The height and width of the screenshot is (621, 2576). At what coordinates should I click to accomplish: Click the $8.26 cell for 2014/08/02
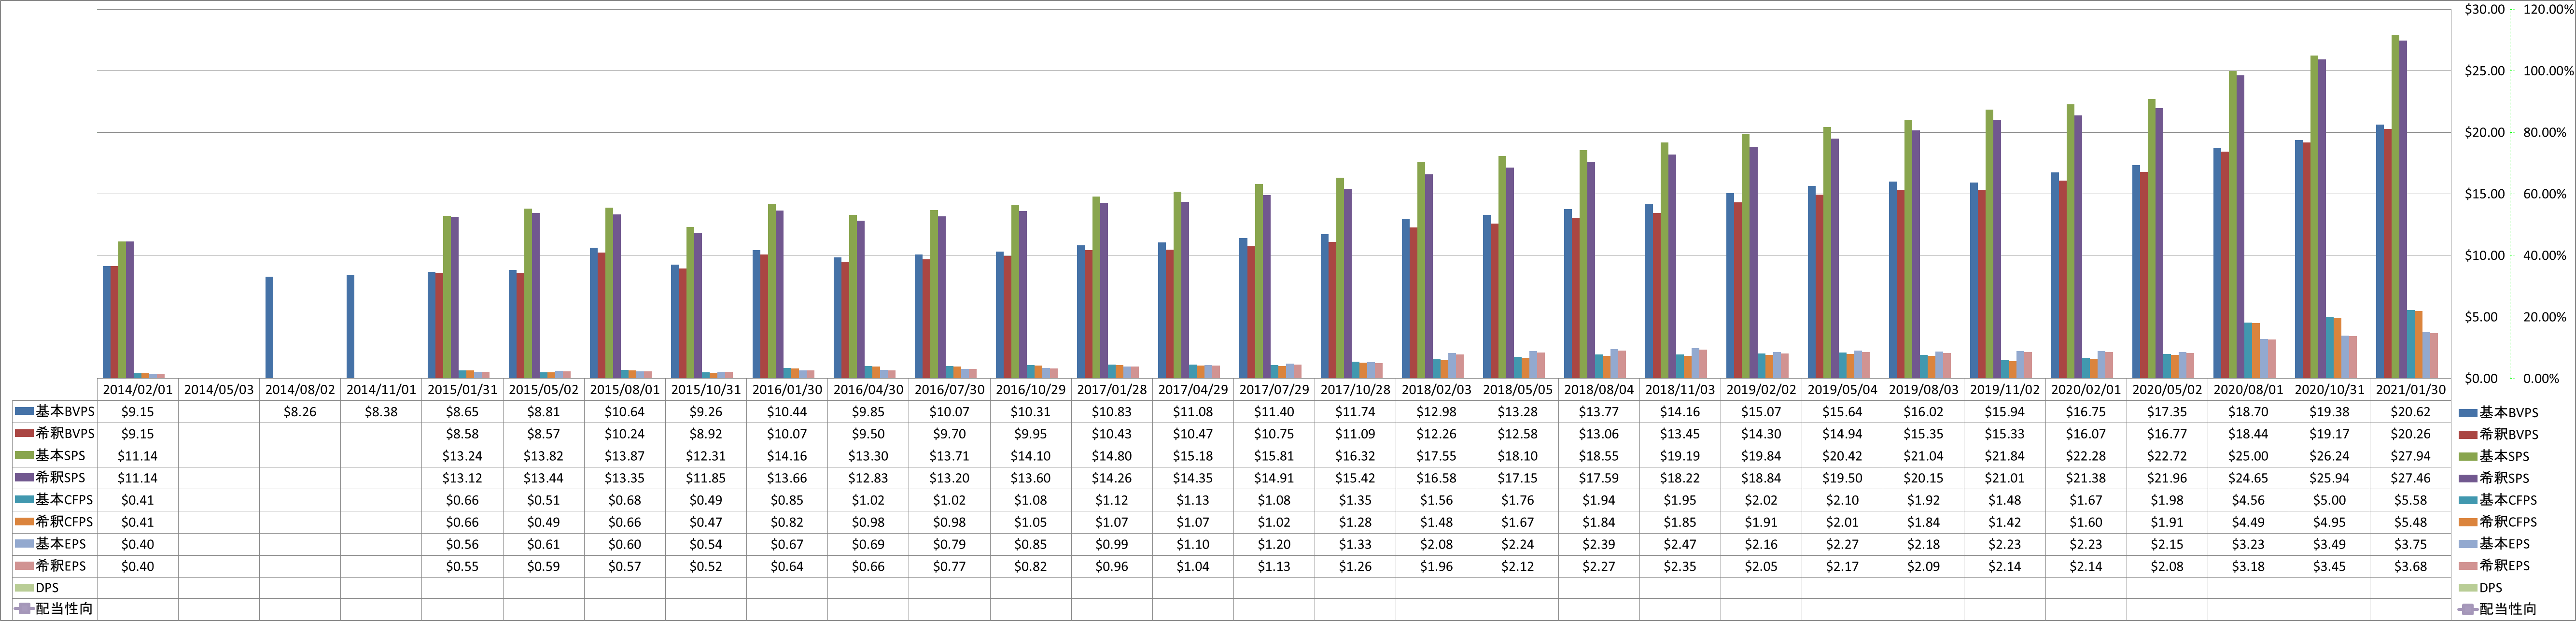[x=300, y=412]
